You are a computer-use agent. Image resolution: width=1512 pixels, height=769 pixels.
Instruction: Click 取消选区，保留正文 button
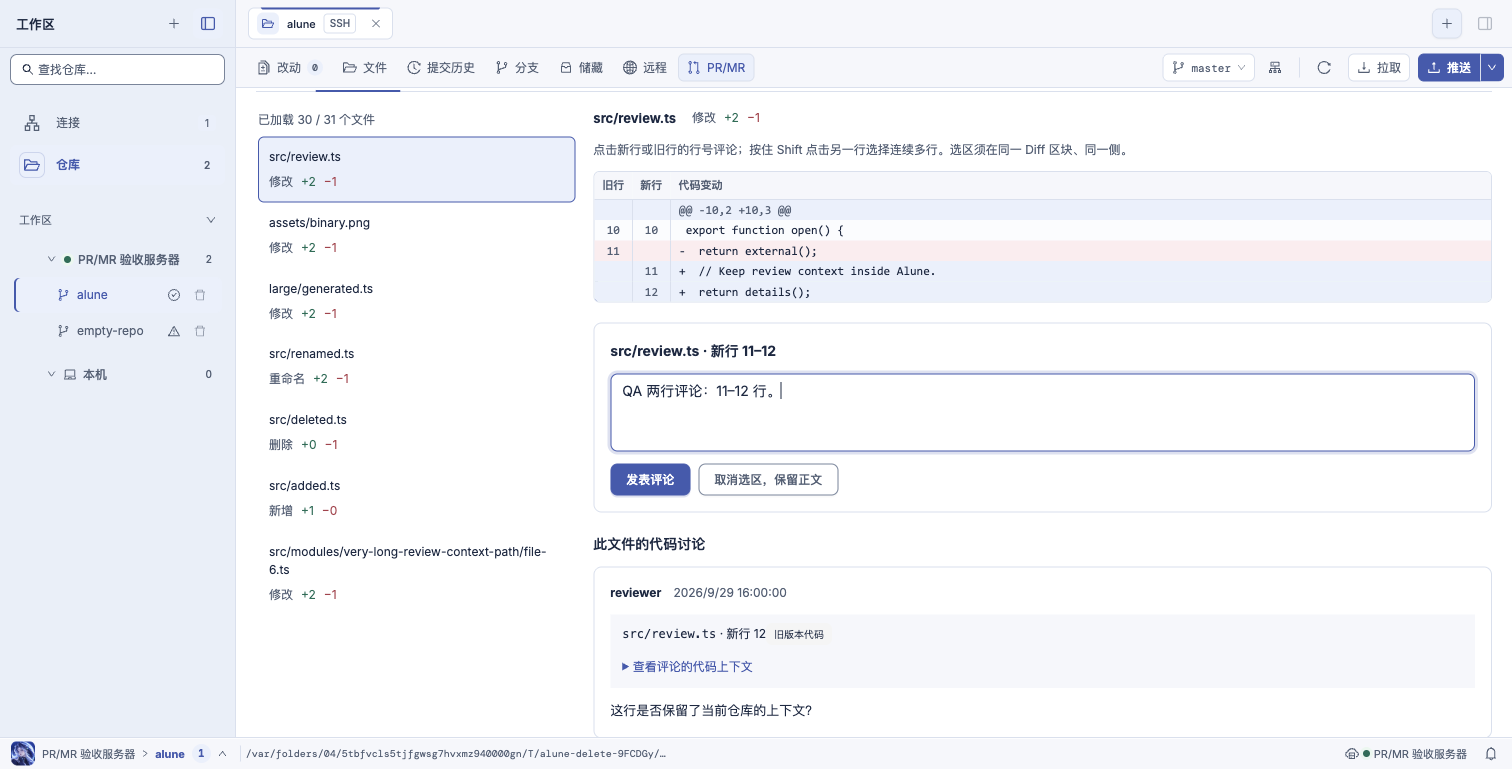768,480
